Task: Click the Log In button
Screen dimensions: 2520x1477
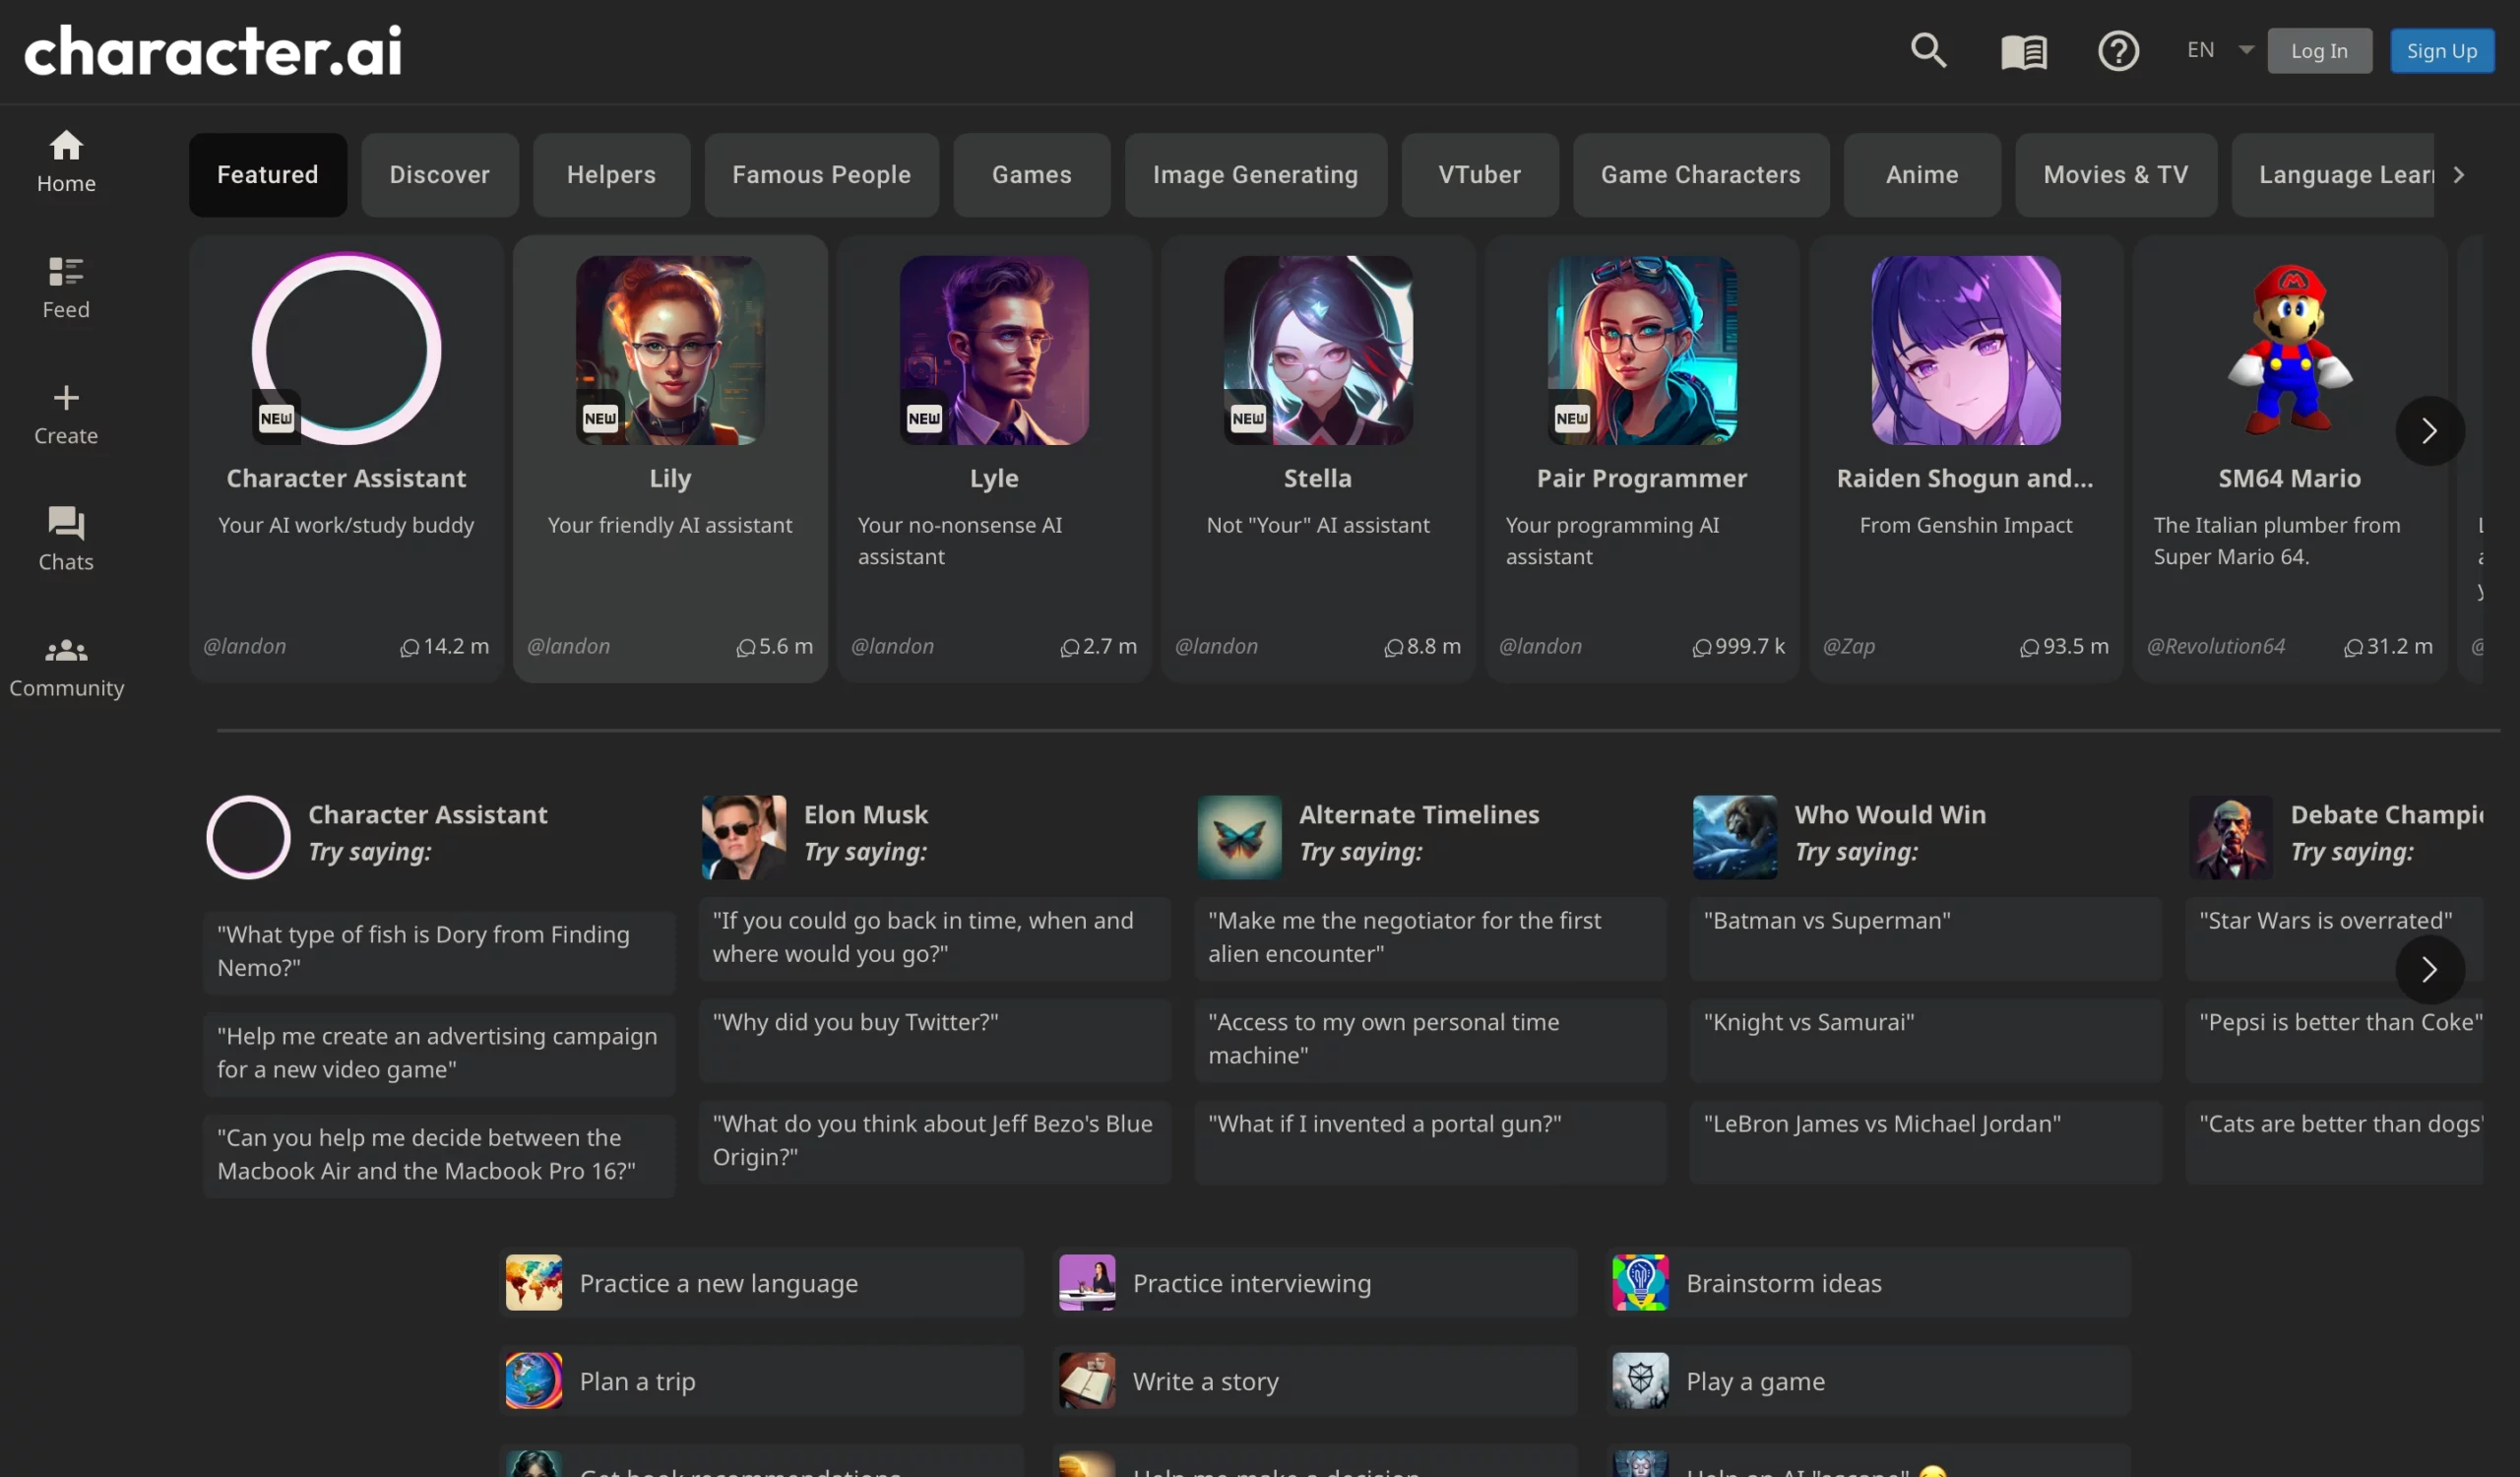Action: (2318, 51)
